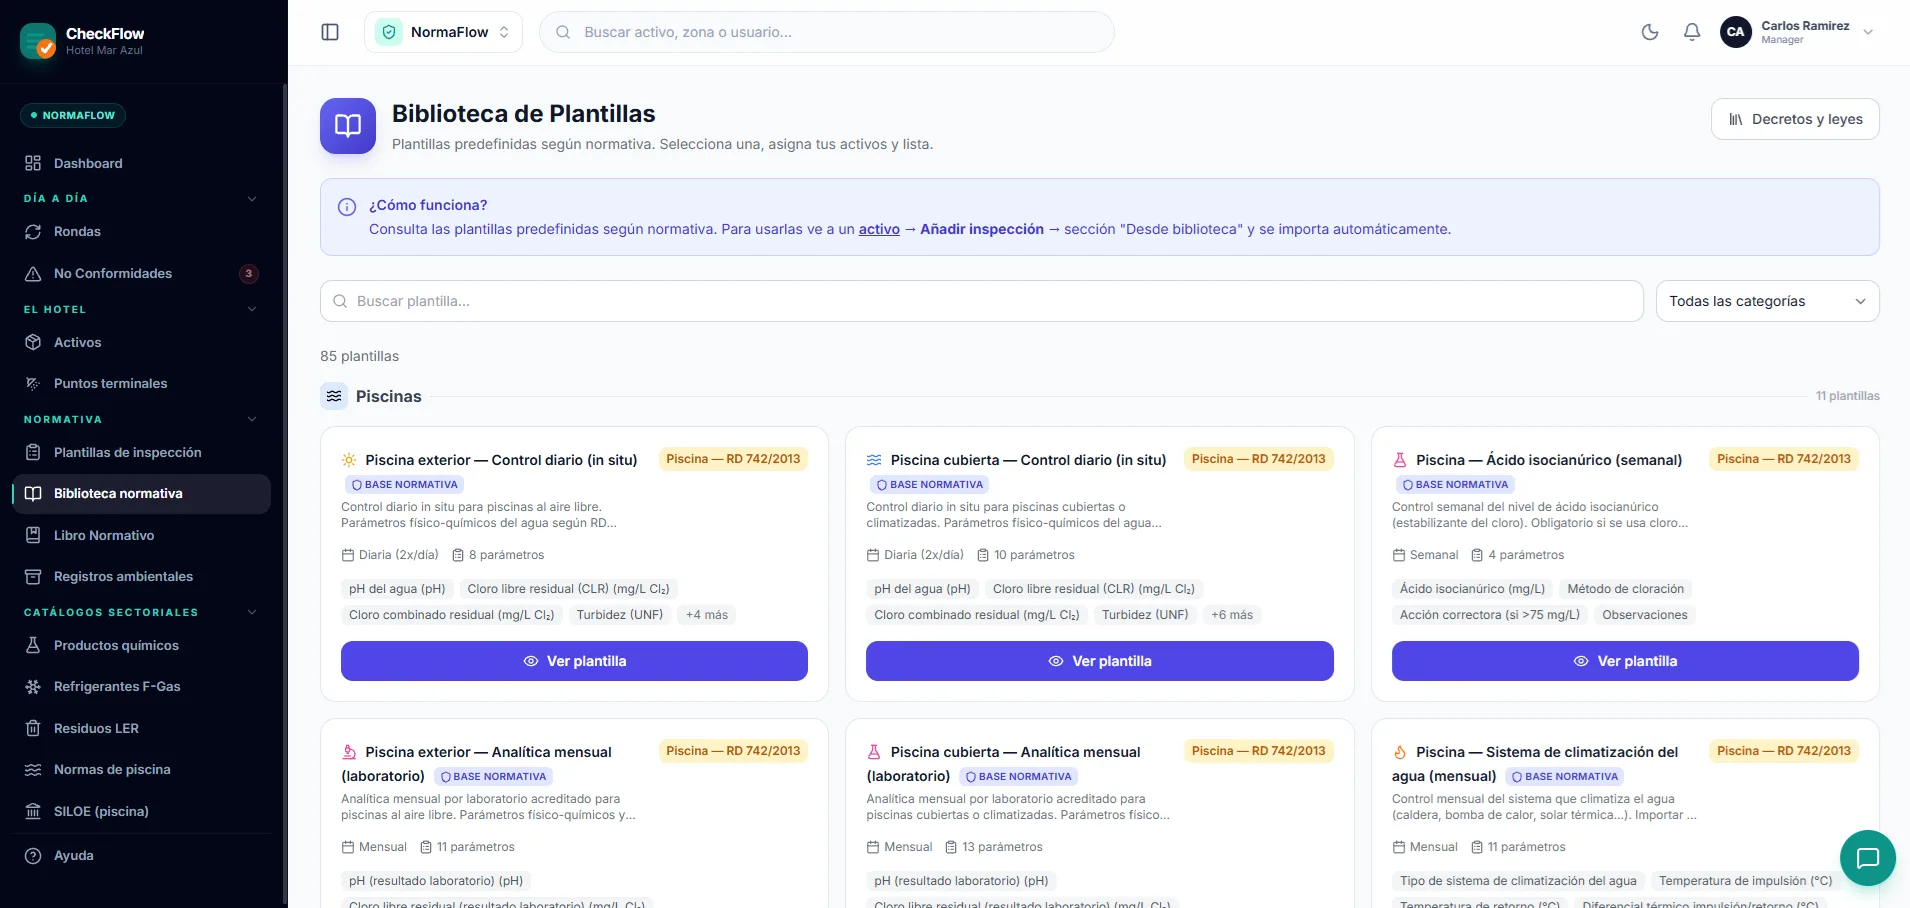Click 'Turbidez (UNF)' chip on Piscina cubierta card

click(1145, 615)
